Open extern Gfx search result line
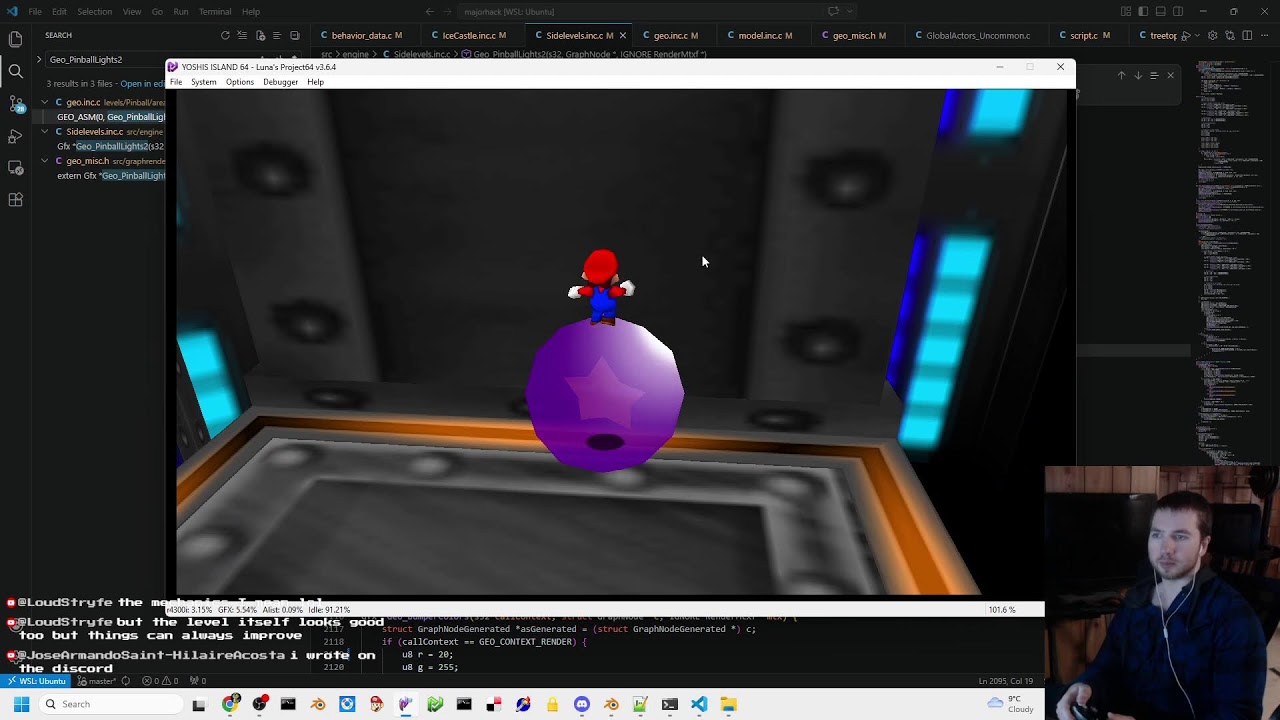The height and width of the screenshot is (720, 1280). pyautogui.click(x=110, y=175)
